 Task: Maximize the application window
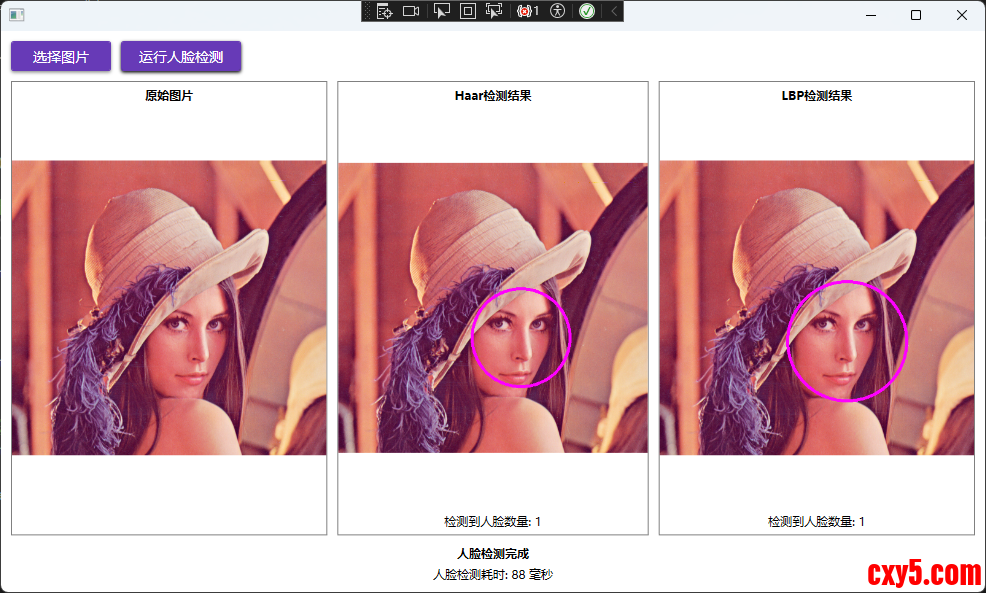[x=916, y=15]
